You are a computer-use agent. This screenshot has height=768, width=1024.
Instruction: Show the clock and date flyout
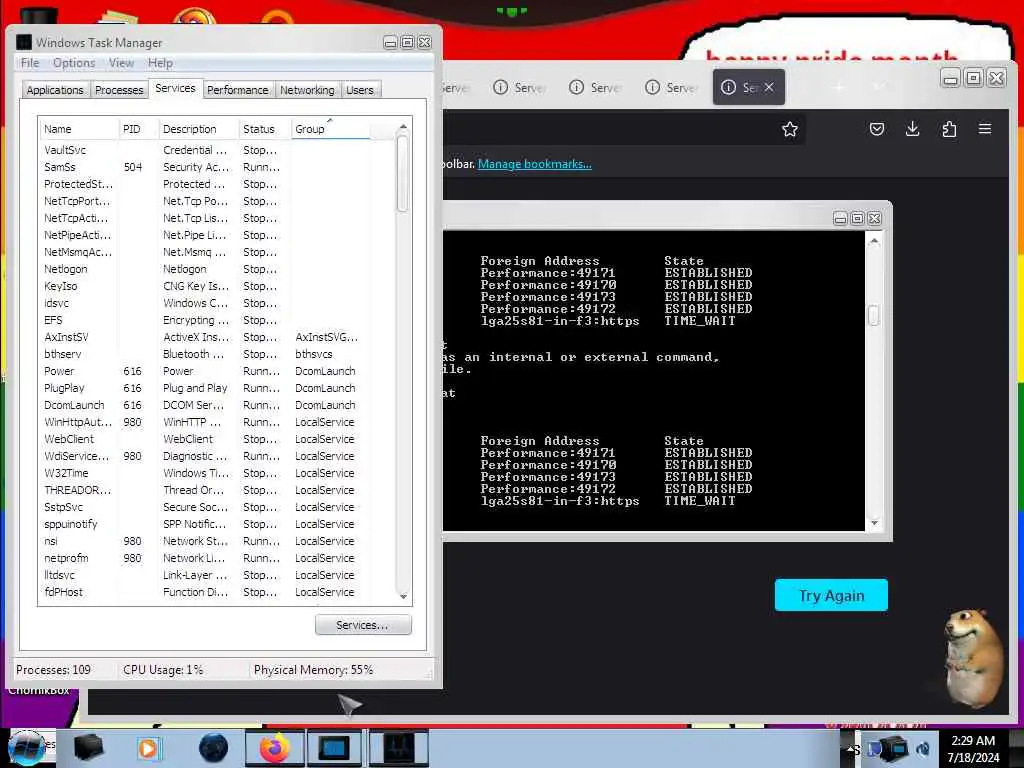(973, 749)
